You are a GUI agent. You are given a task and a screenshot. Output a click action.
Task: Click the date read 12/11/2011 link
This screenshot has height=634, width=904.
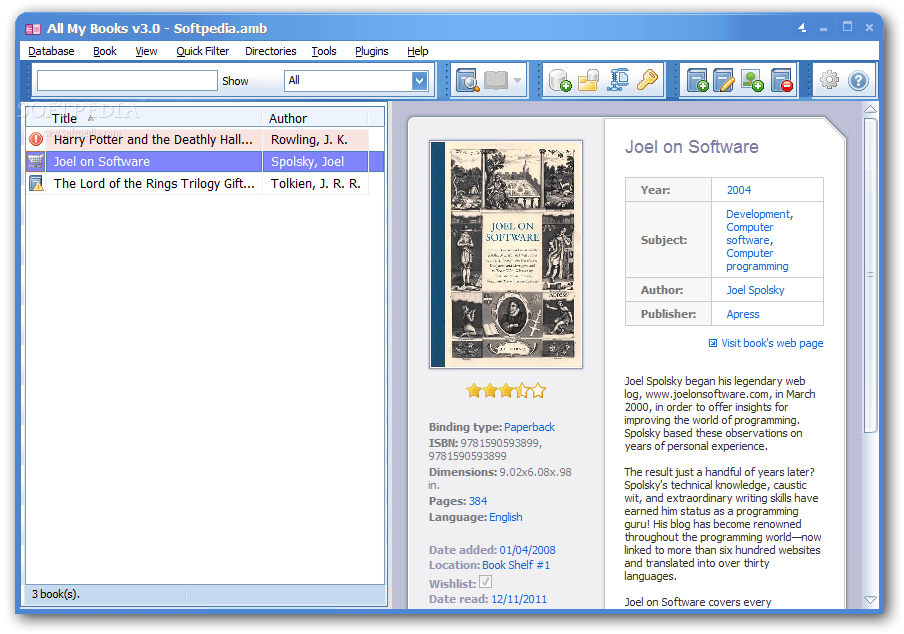519,599
